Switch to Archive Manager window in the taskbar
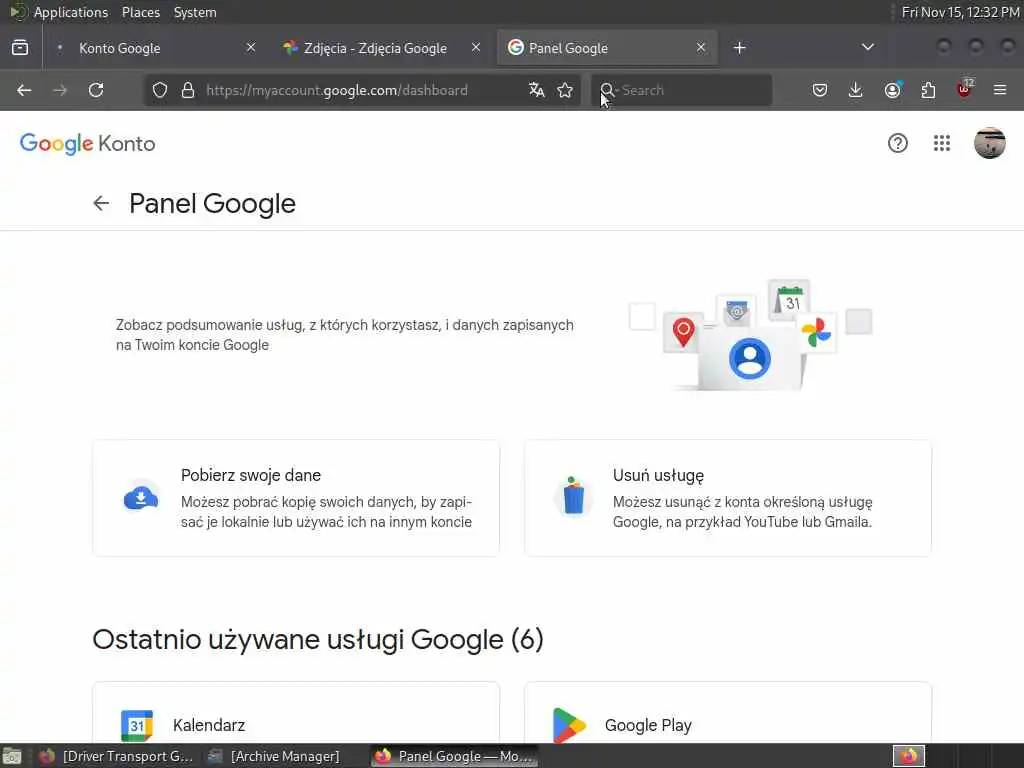This screenshot has height=768, width=1024. [x=275, y=756]
